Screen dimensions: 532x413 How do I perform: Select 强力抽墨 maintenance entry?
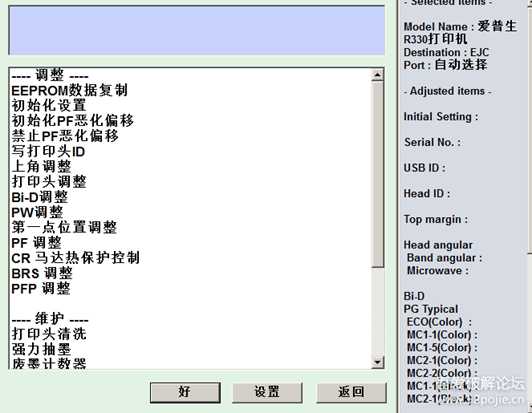[x=41, y=349]
